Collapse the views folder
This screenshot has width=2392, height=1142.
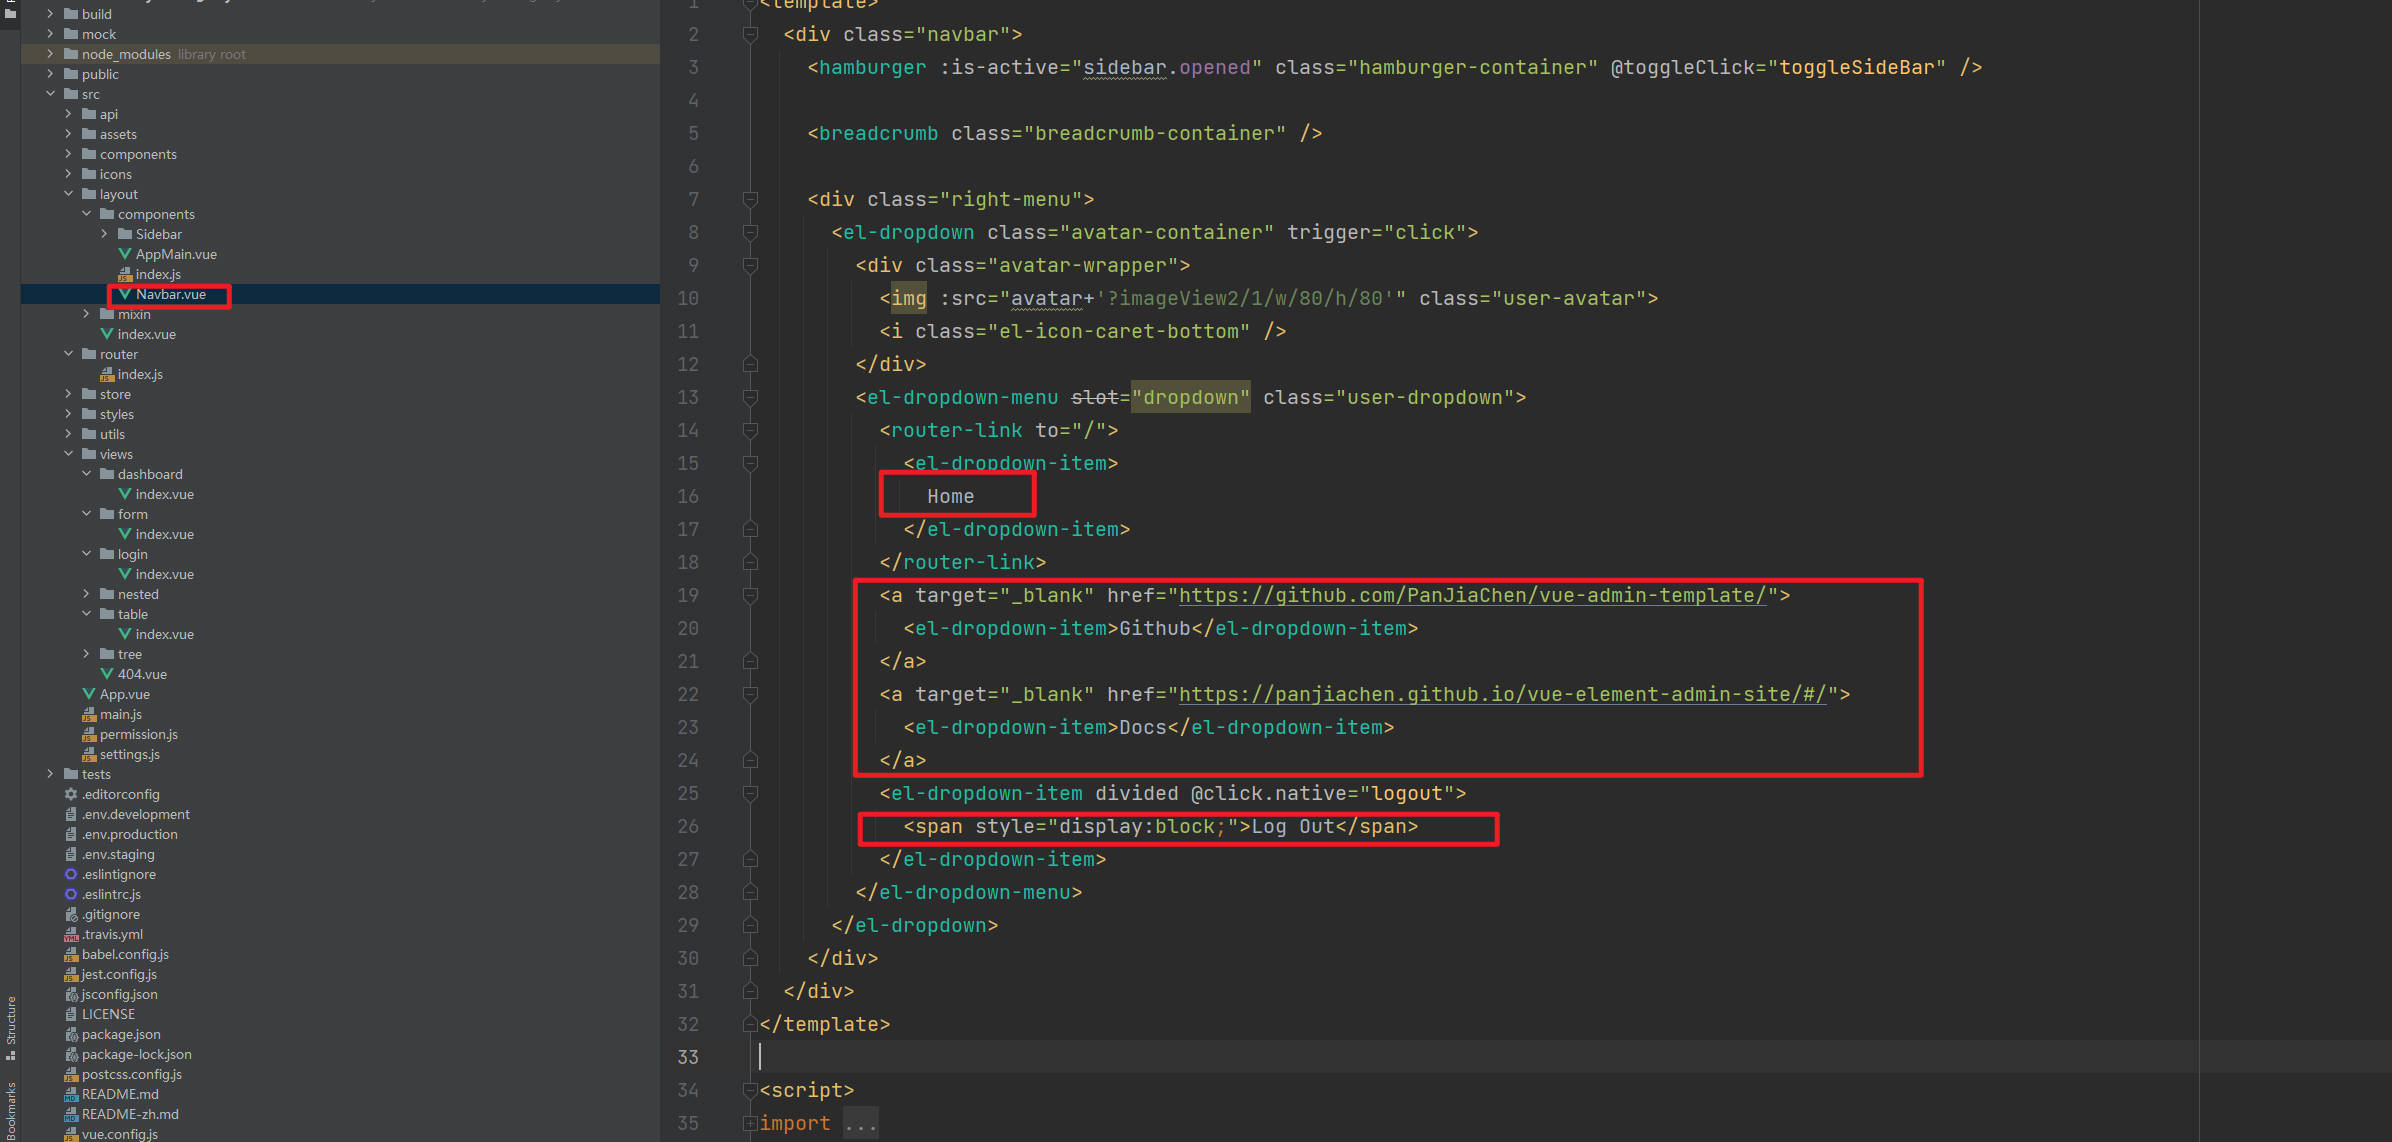click(x=68, y=454)
